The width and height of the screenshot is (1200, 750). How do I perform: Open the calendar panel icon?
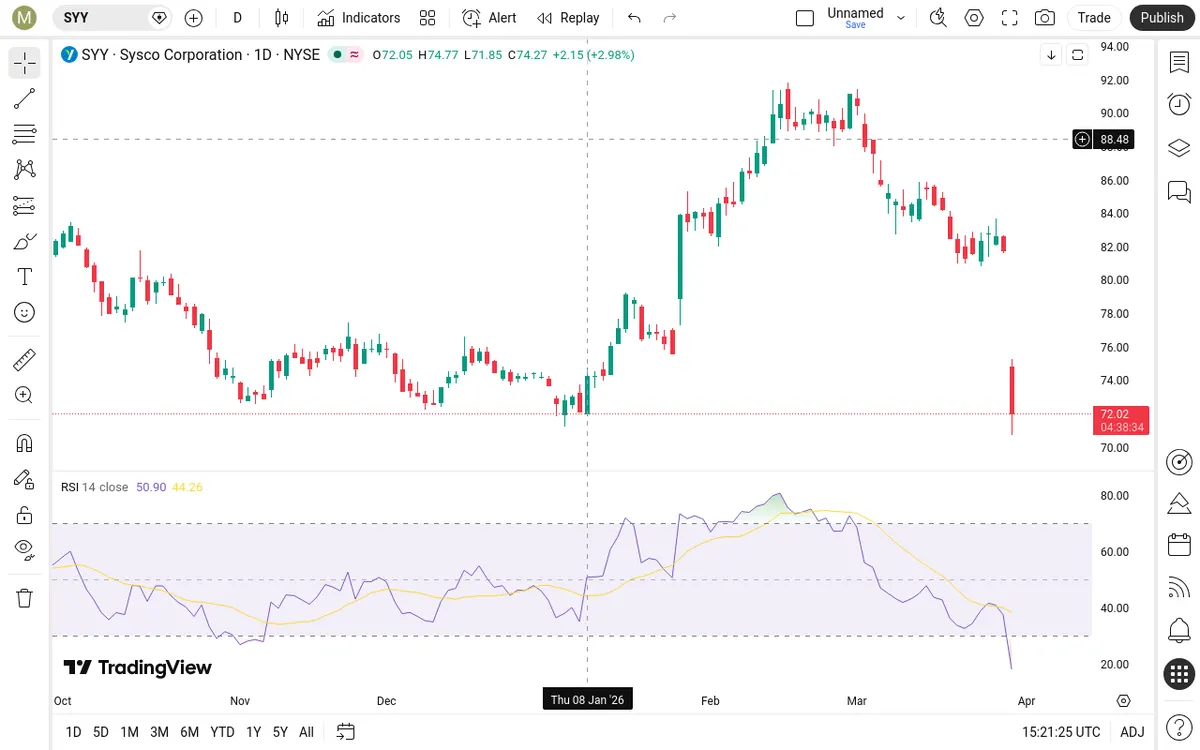(1179, 545)
